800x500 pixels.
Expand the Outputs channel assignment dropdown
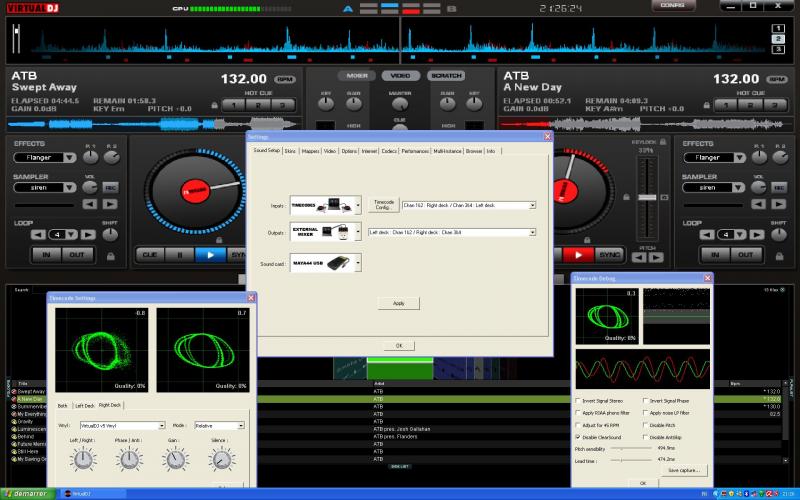pyautogui.click(x=532, y=232)
